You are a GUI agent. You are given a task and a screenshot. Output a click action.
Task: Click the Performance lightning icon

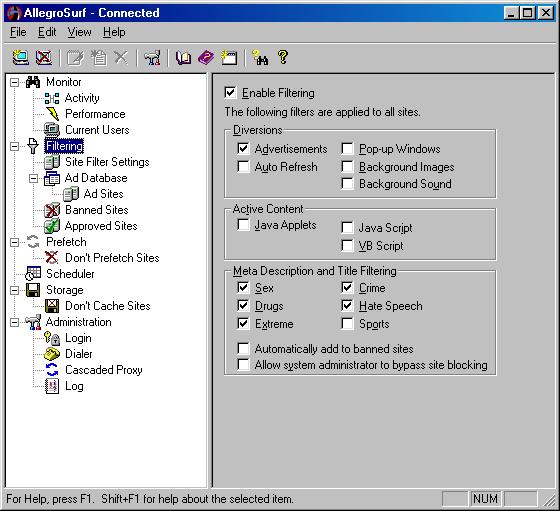pos(52,114)
